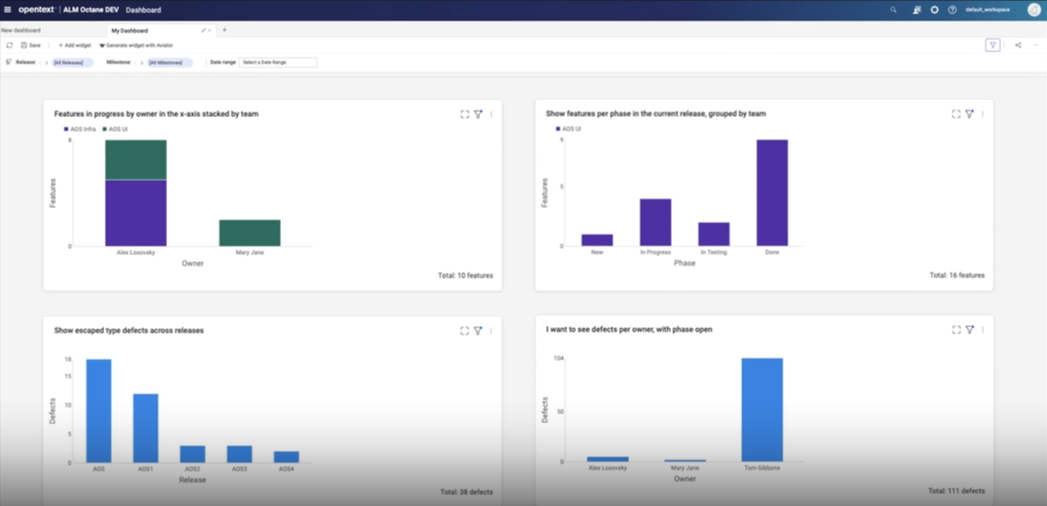Open the hamburger main menu
This screenshot has height=506, width=1047.
[8, 10]
